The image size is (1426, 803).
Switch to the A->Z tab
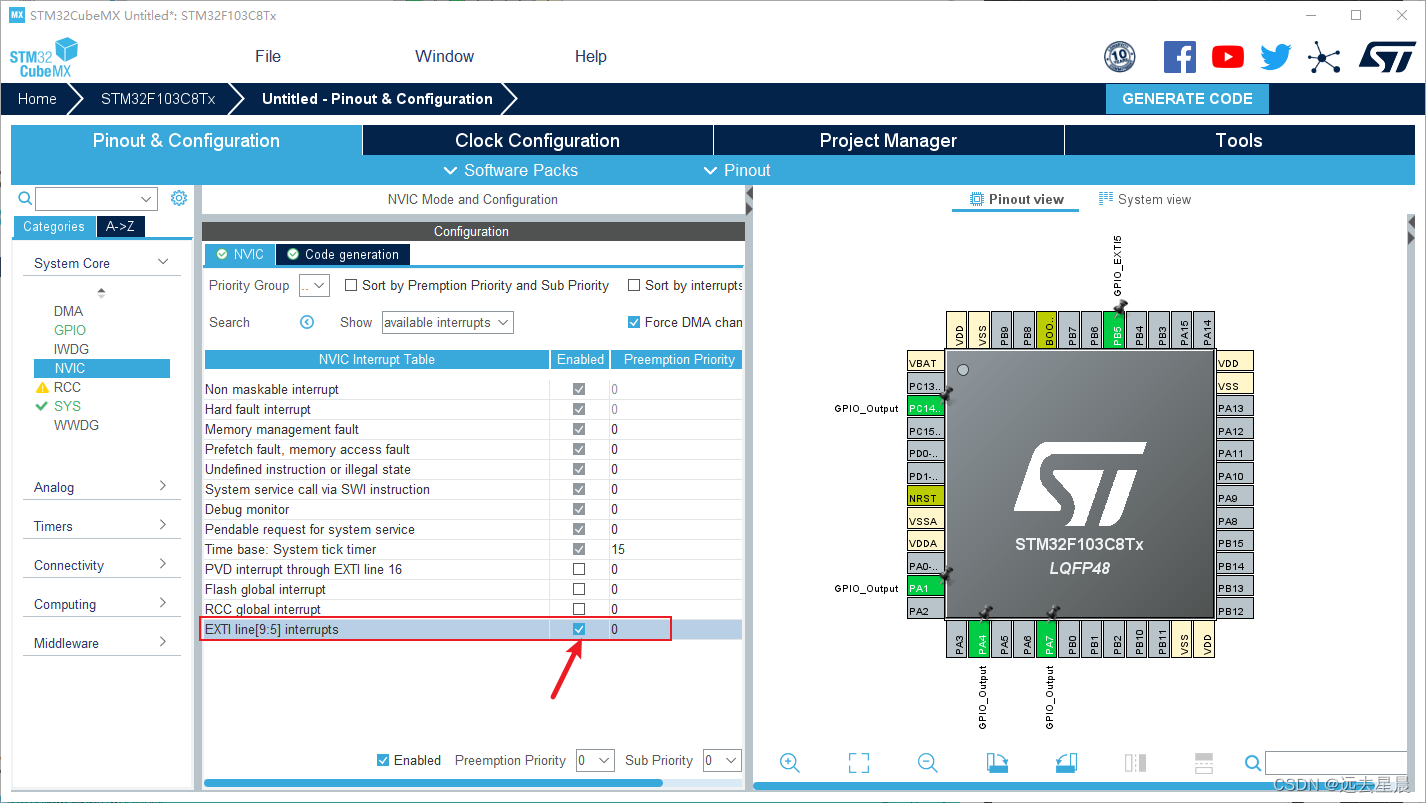click(x=120, y=226)
